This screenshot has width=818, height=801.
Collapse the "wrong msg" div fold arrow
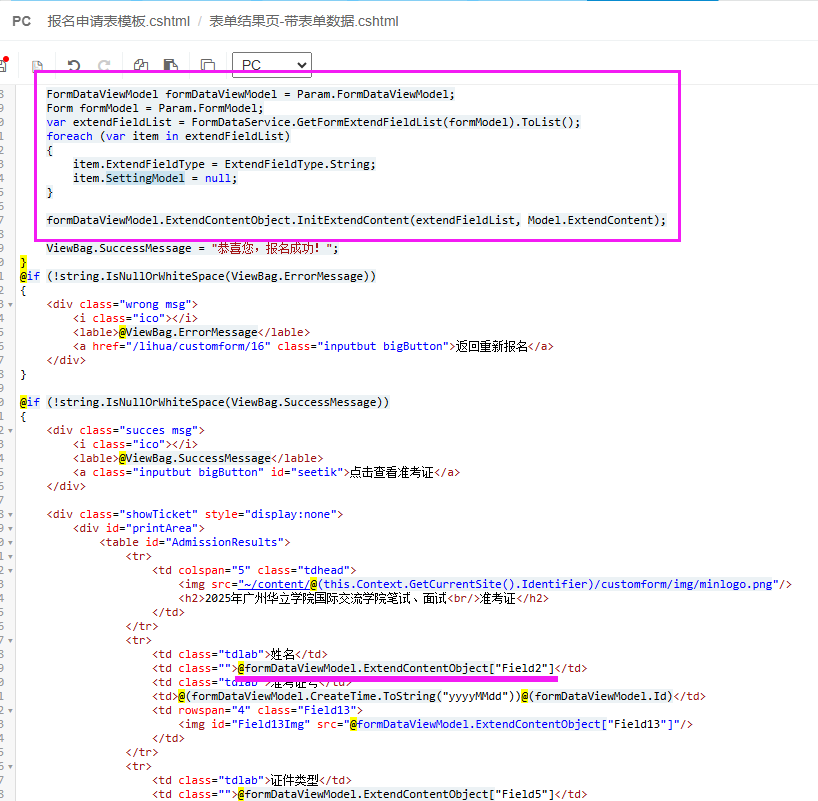point(8,305)
